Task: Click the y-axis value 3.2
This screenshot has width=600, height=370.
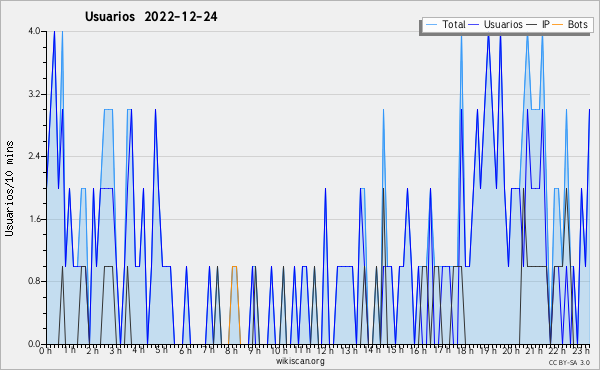Action: point(34,94)
